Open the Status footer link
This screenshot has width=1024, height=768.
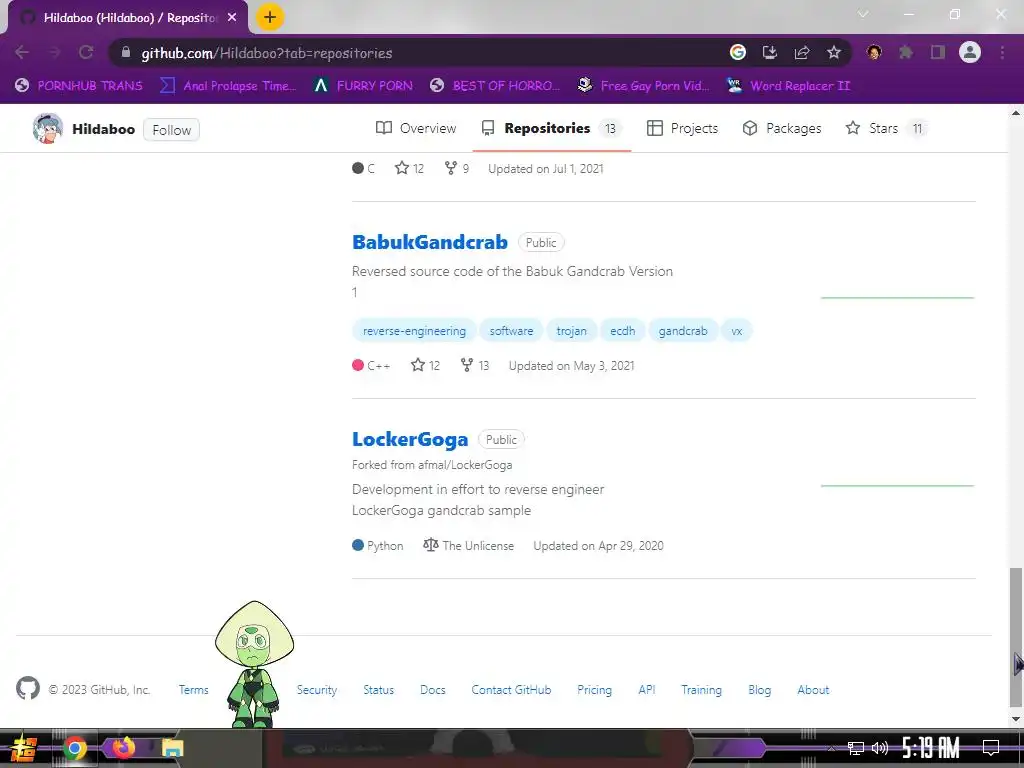[379, 690]
